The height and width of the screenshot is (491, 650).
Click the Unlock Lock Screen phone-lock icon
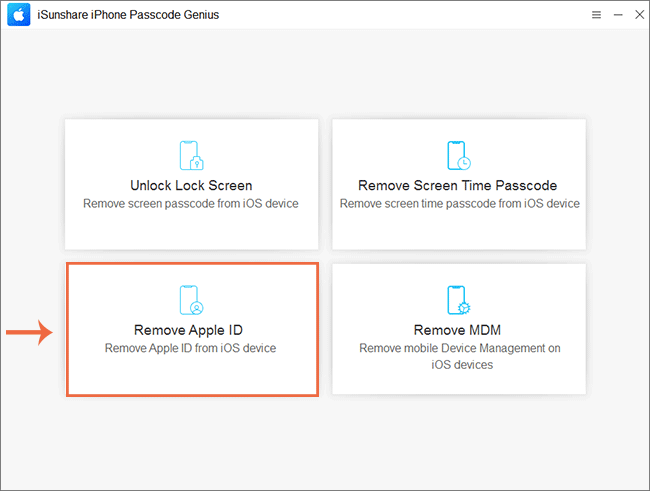(x=192, y=156)
